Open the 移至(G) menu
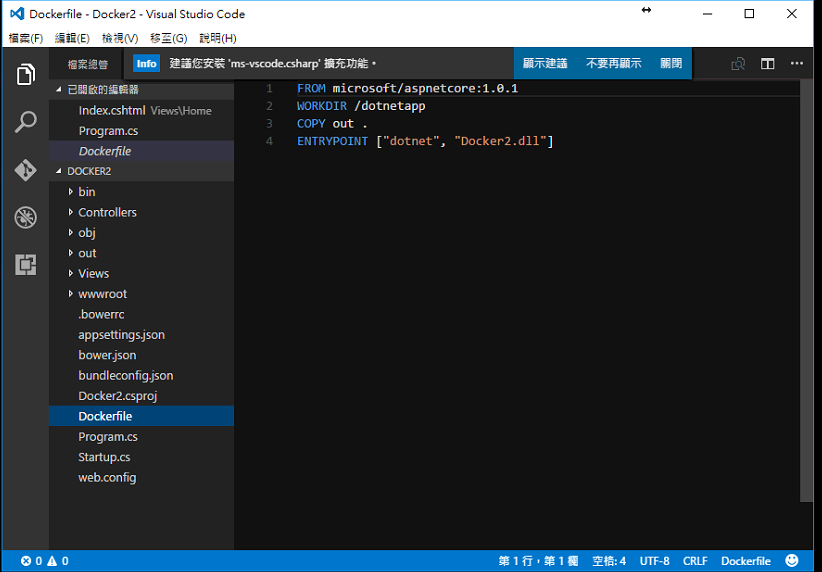 tap(168, 38)
